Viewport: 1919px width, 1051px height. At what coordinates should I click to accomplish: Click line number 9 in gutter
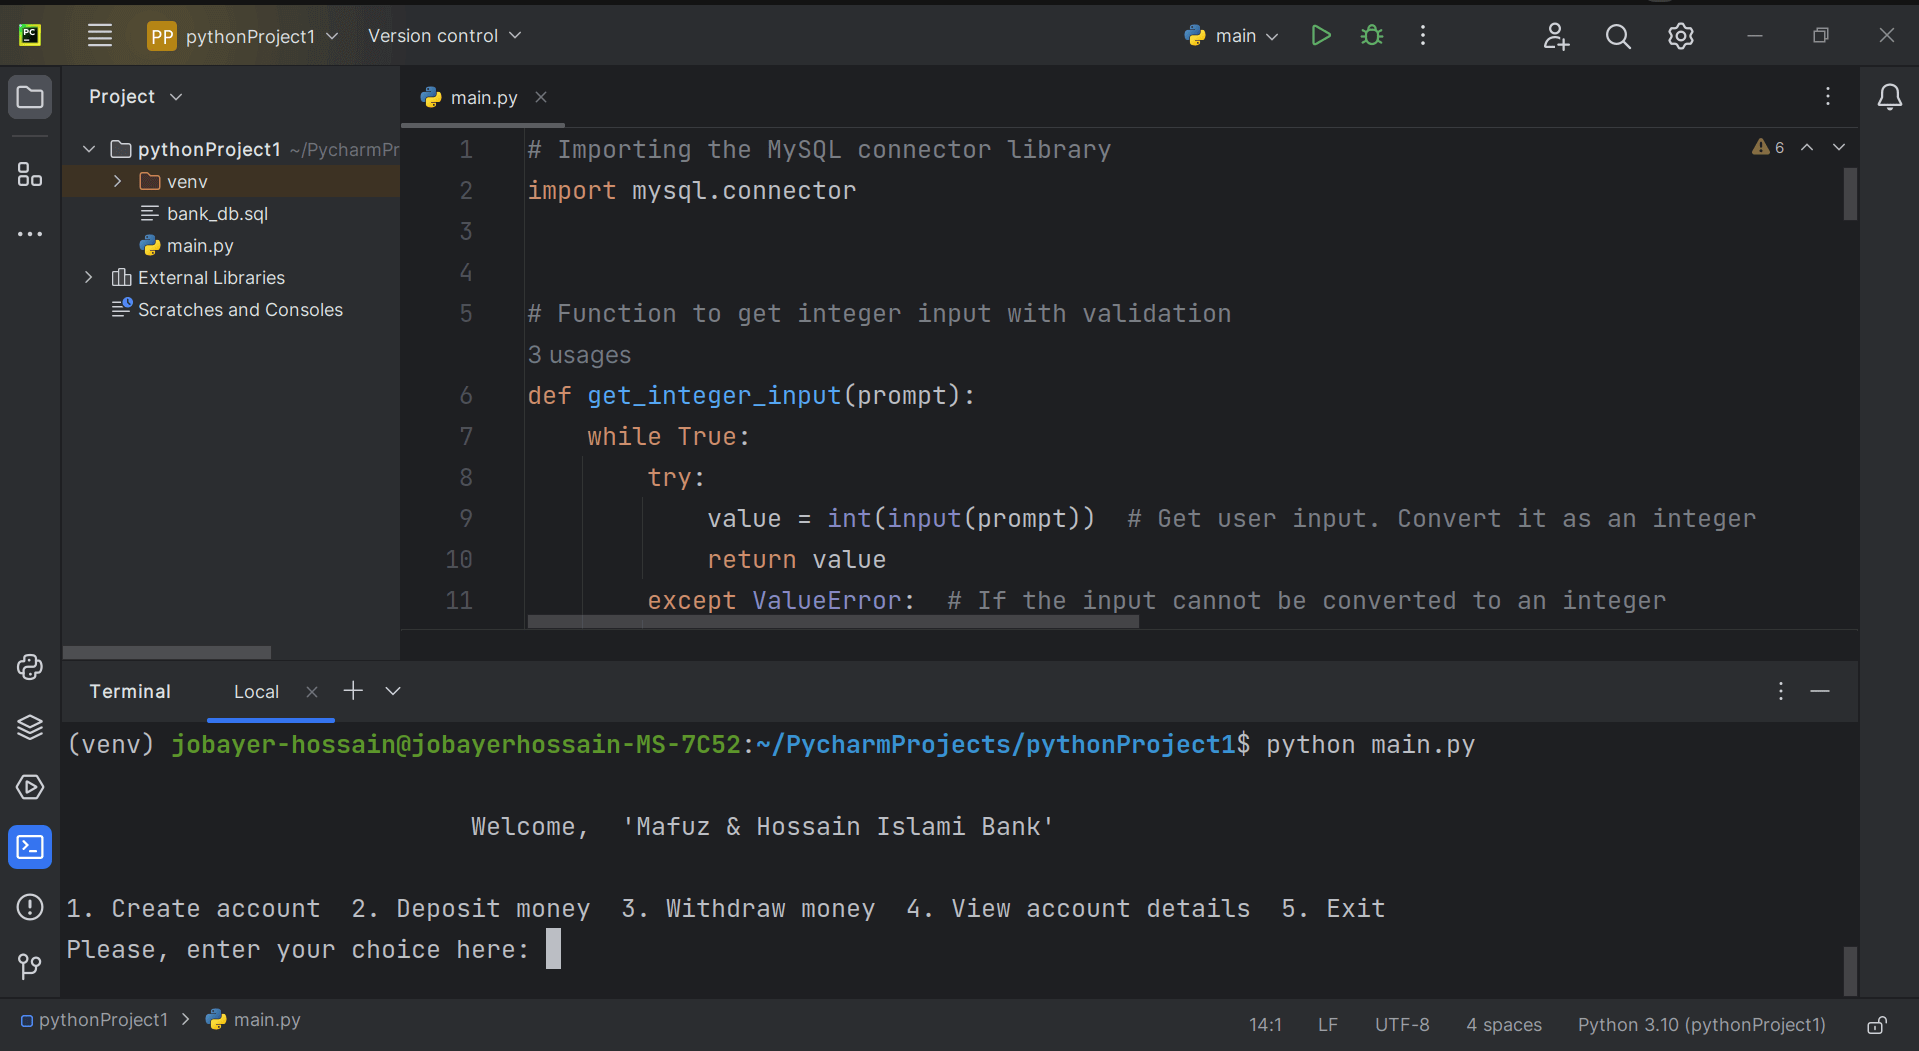tap(466, 518)
